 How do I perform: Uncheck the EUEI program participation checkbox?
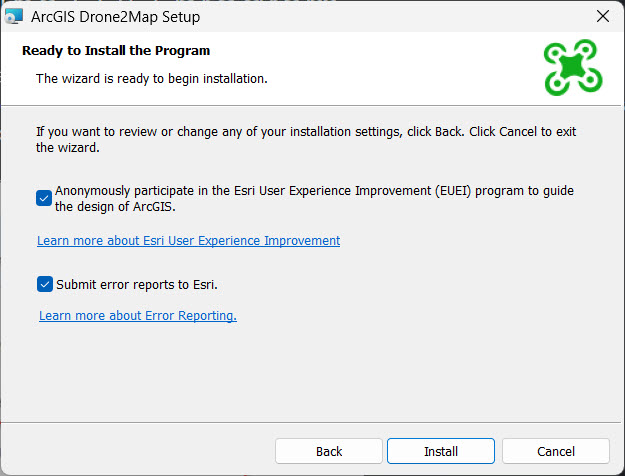click(x=44, y=198)
